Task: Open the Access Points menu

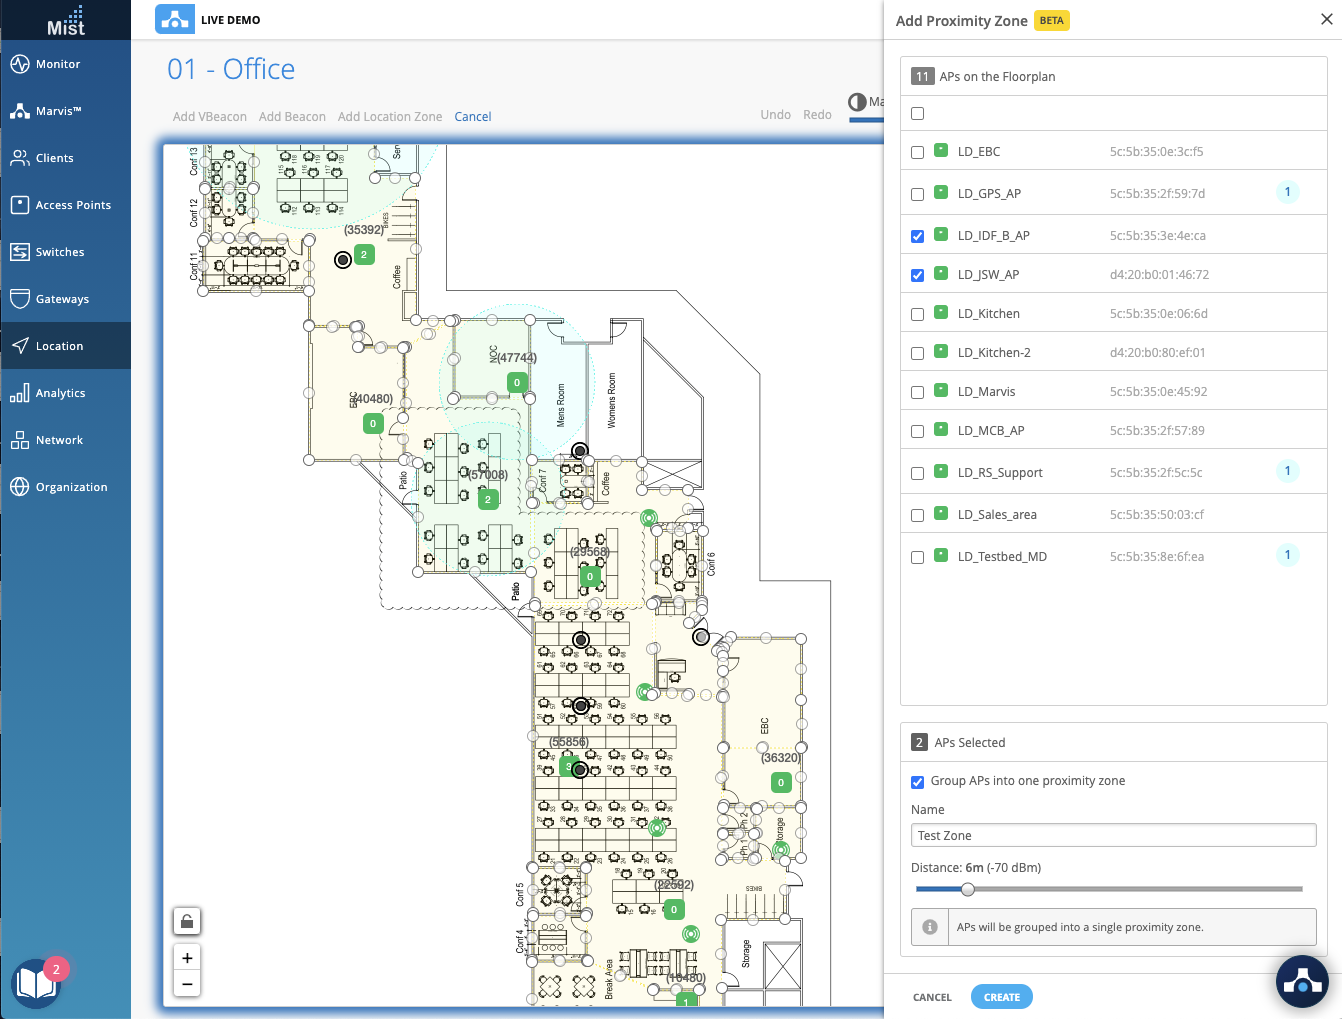Action: (73, 205)
